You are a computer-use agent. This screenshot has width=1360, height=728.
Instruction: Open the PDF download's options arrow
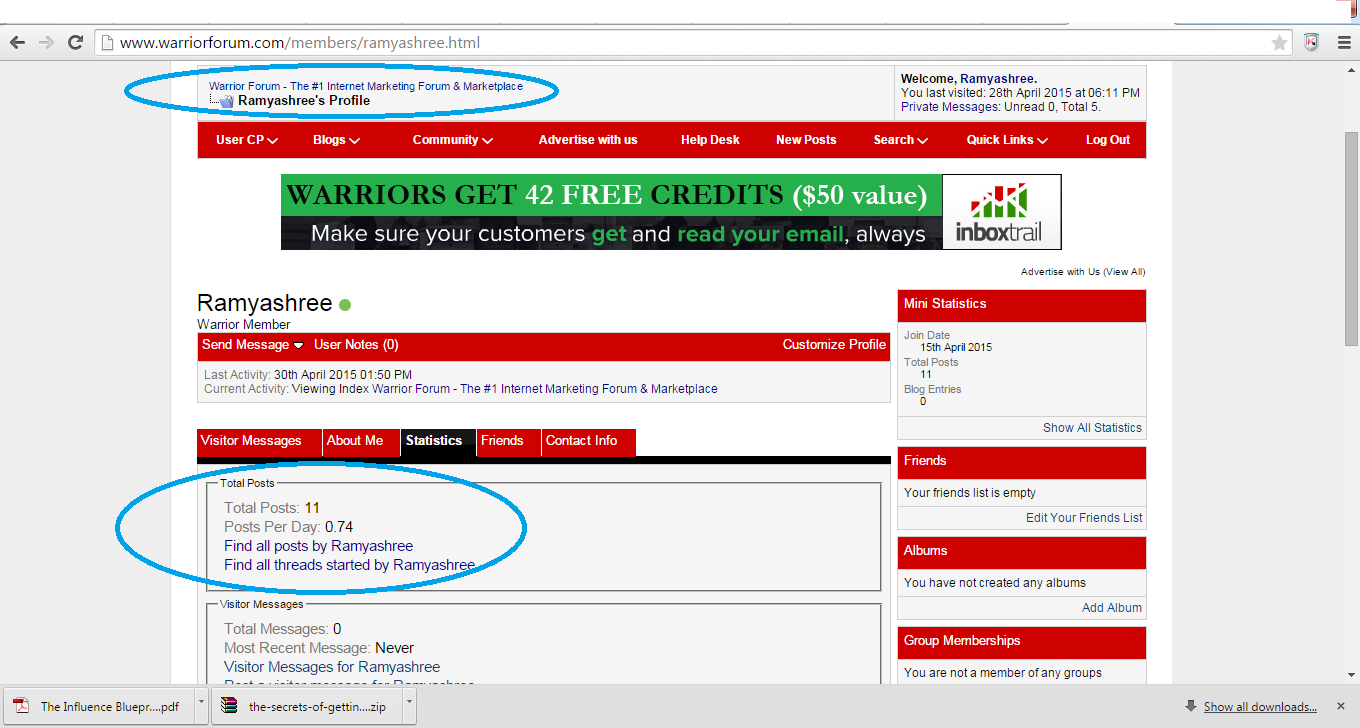click(201, 705)
